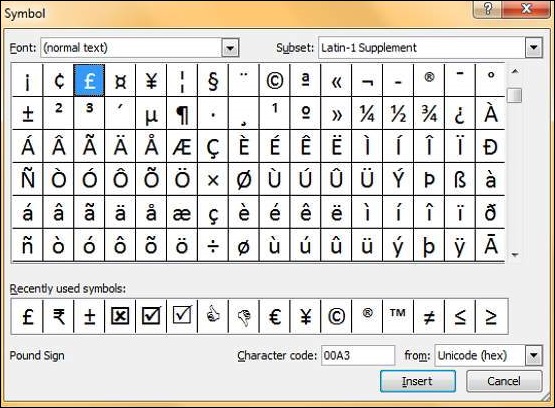This screenshot has width=555, height=408.
Task: Choose lowercase ø with stroke
Action: (244, 246)
